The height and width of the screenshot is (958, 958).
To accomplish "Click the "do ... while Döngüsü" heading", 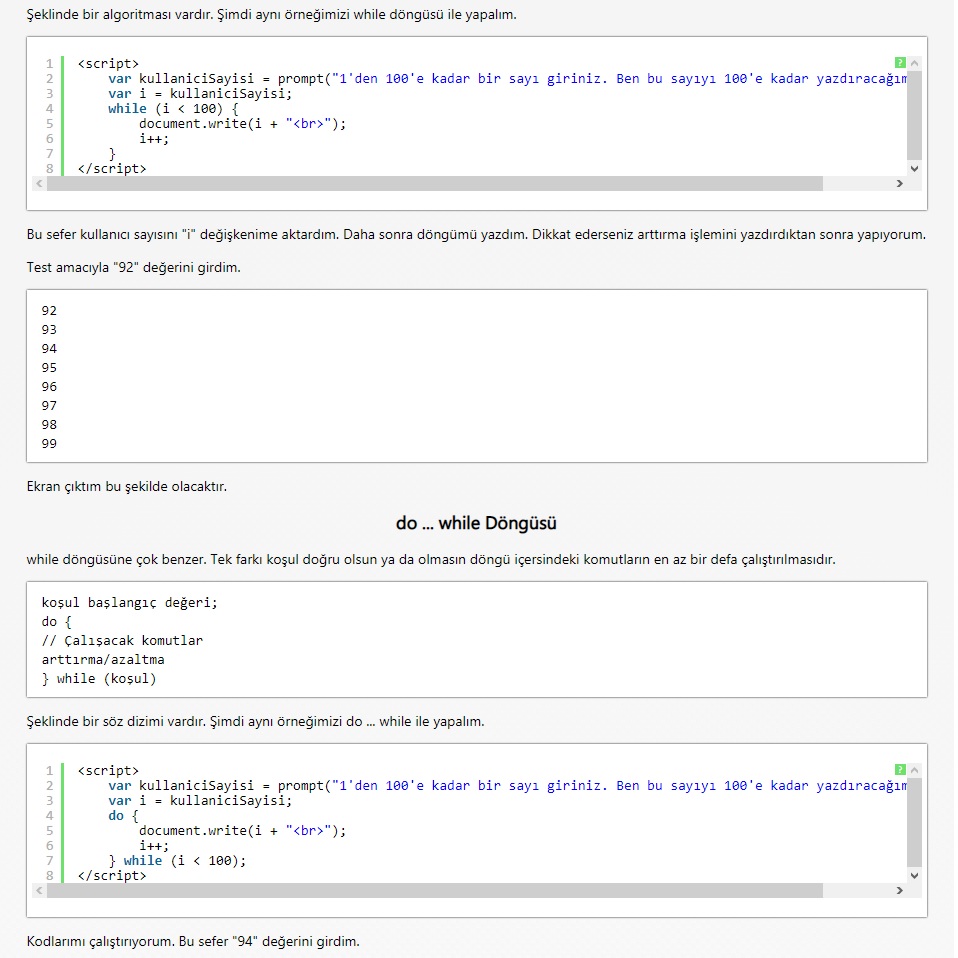I will tap(476, 523).
